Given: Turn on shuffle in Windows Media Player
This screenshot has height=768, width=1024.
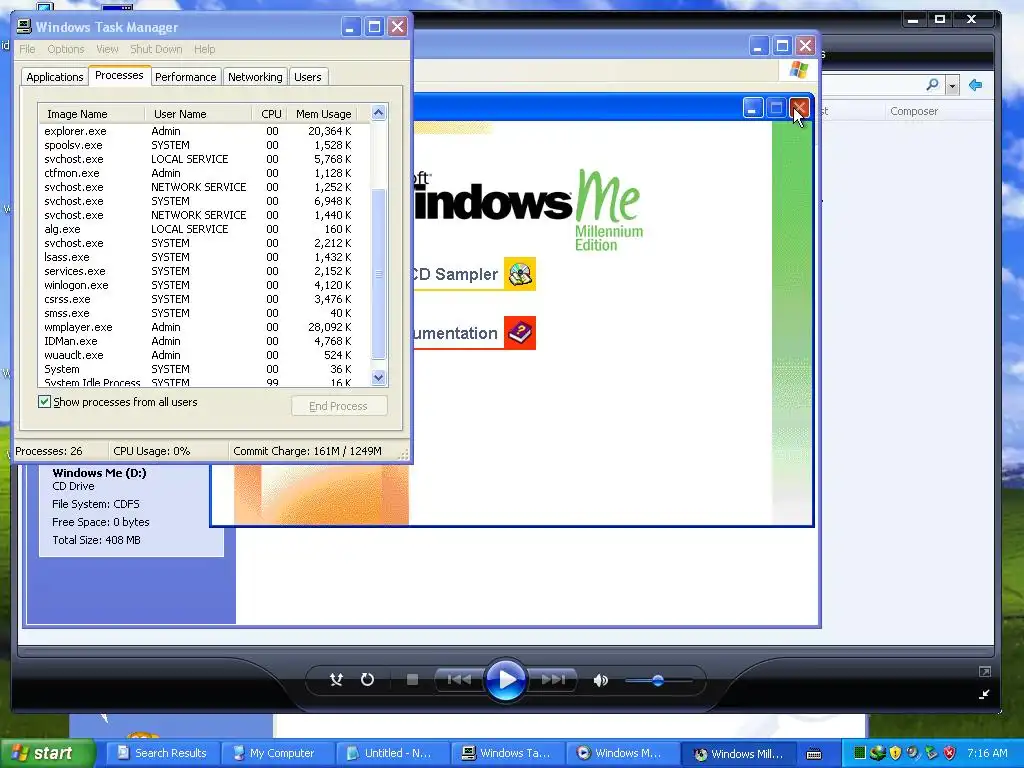Looking at the screenshot, I should pos(336,680).
